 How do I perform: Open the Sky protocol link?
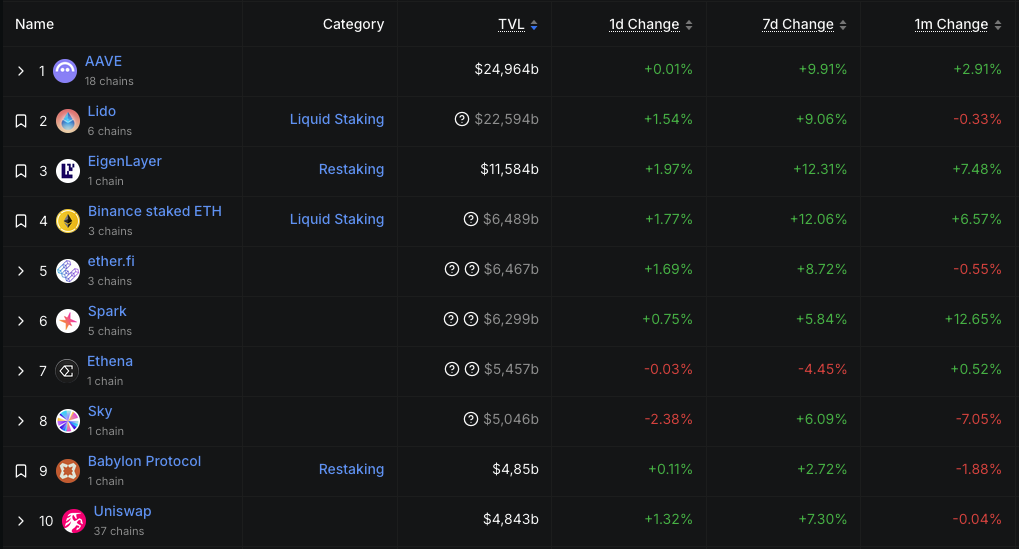coord(100,411)
